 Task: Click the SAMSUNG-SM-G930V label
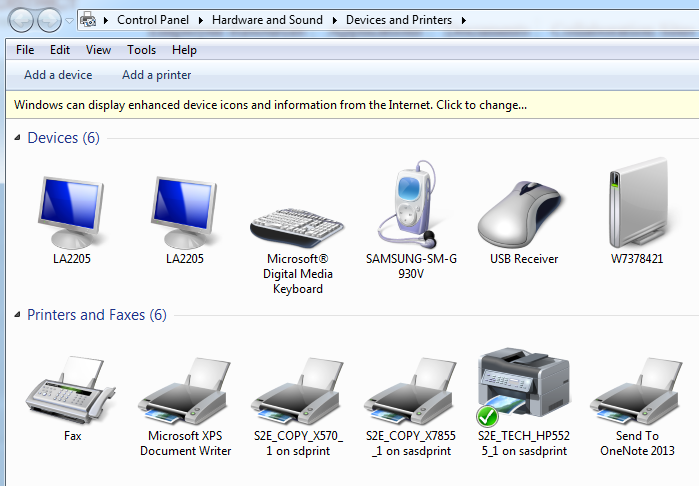click(411, 266)
